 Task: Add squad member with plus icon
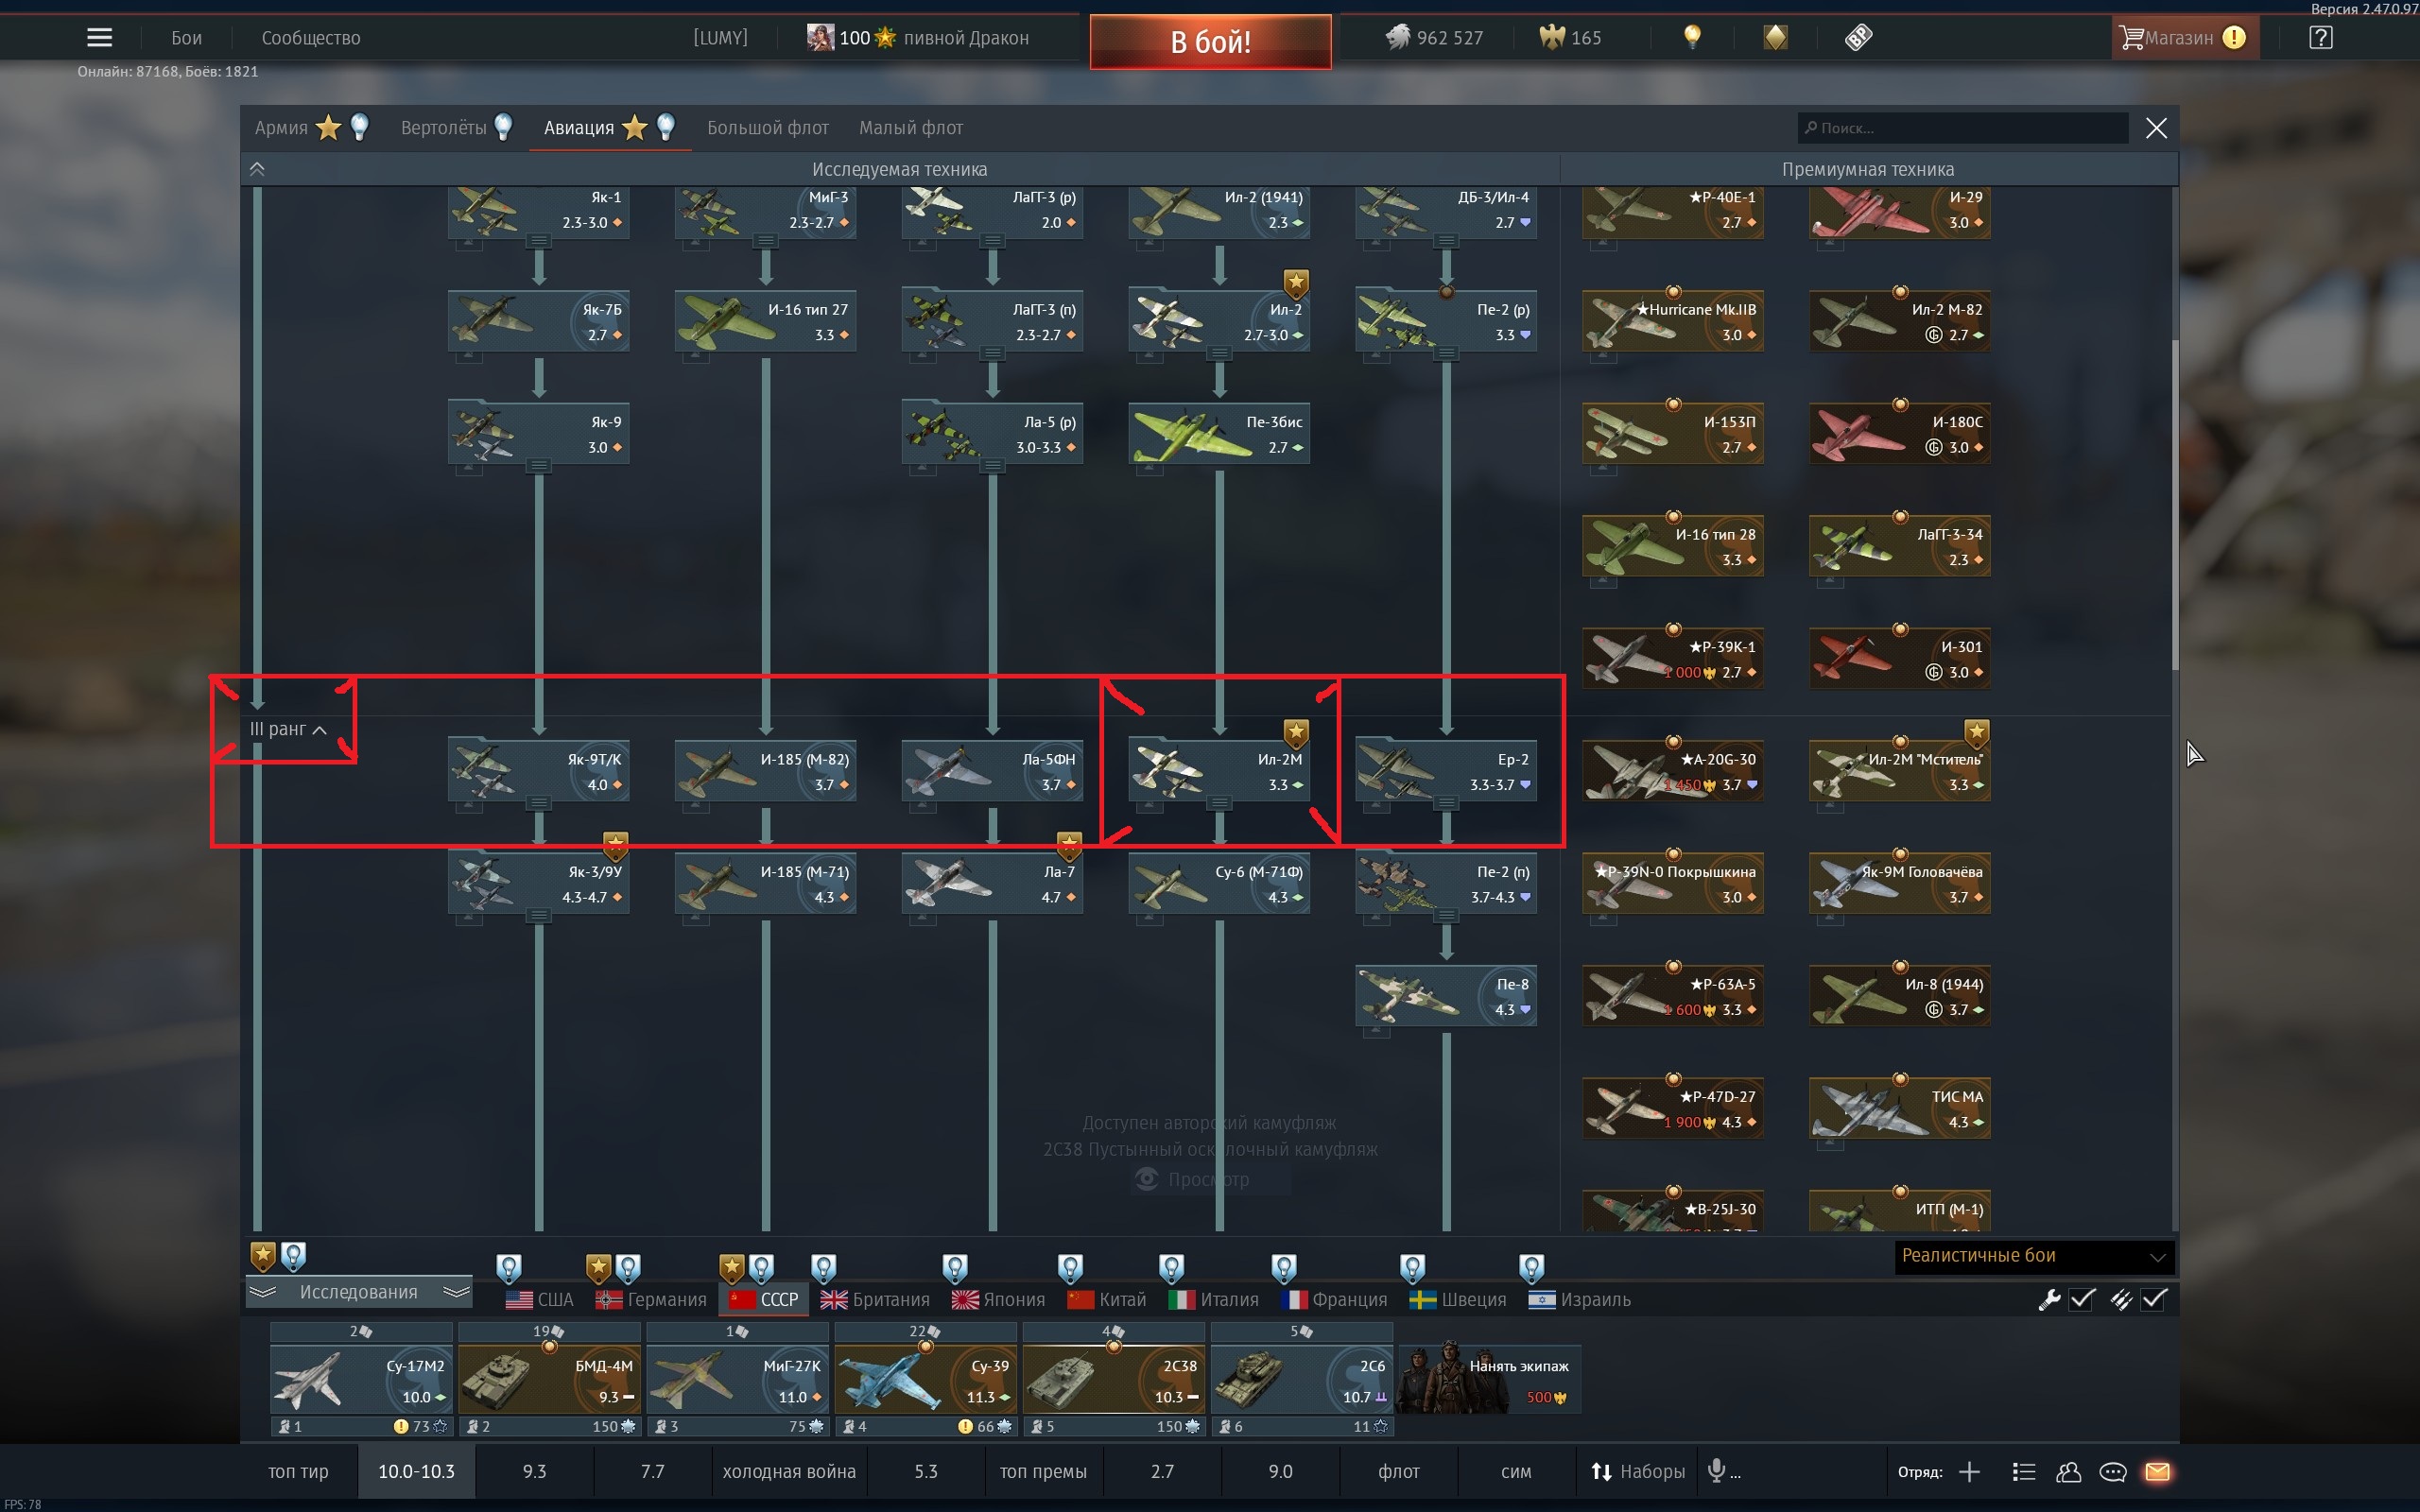[x=1969, y=1472]
